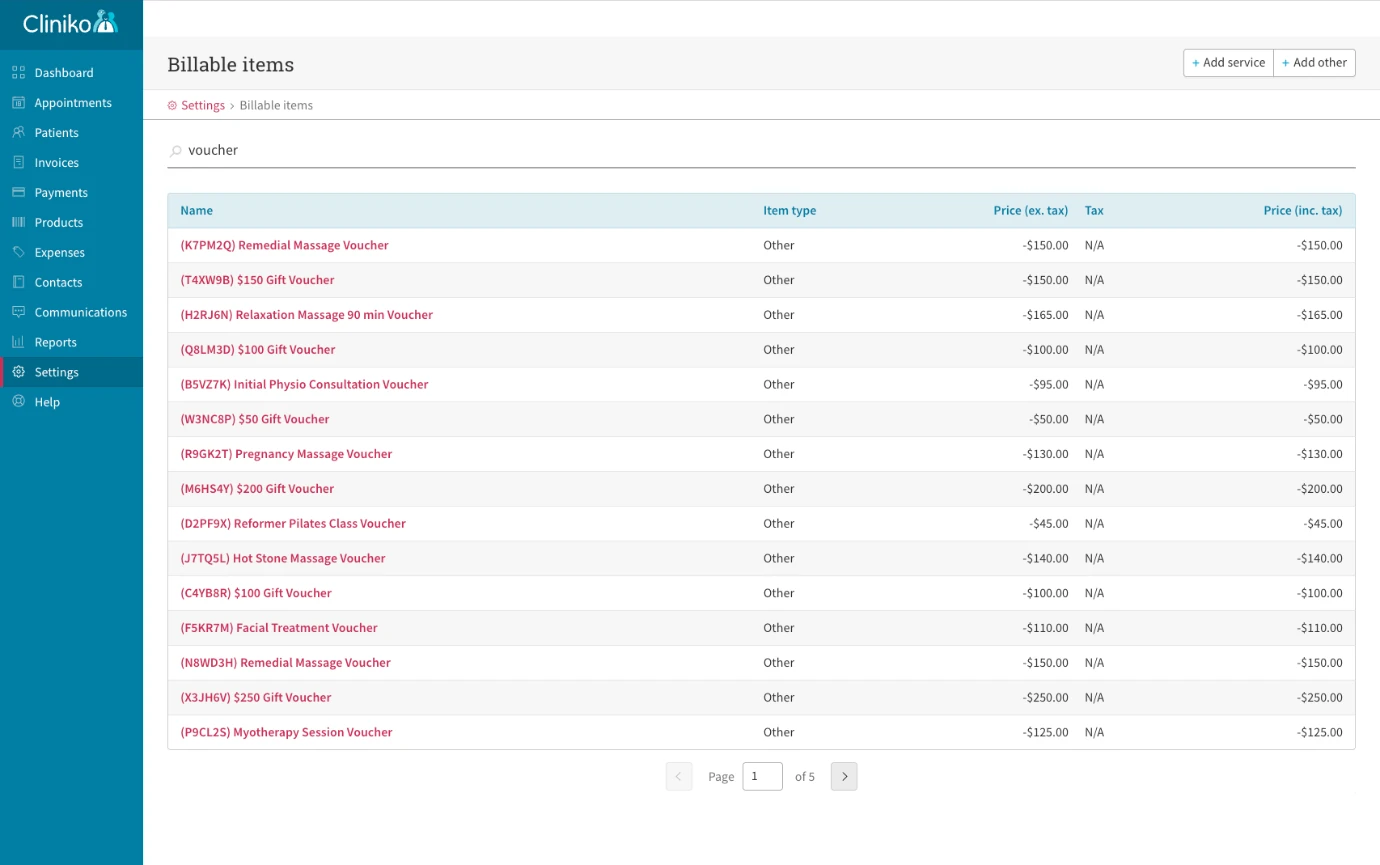Click the Expenses tag icon in sidebar
The width and height of the screenshot is (1380, 865).
click(18, 252)
